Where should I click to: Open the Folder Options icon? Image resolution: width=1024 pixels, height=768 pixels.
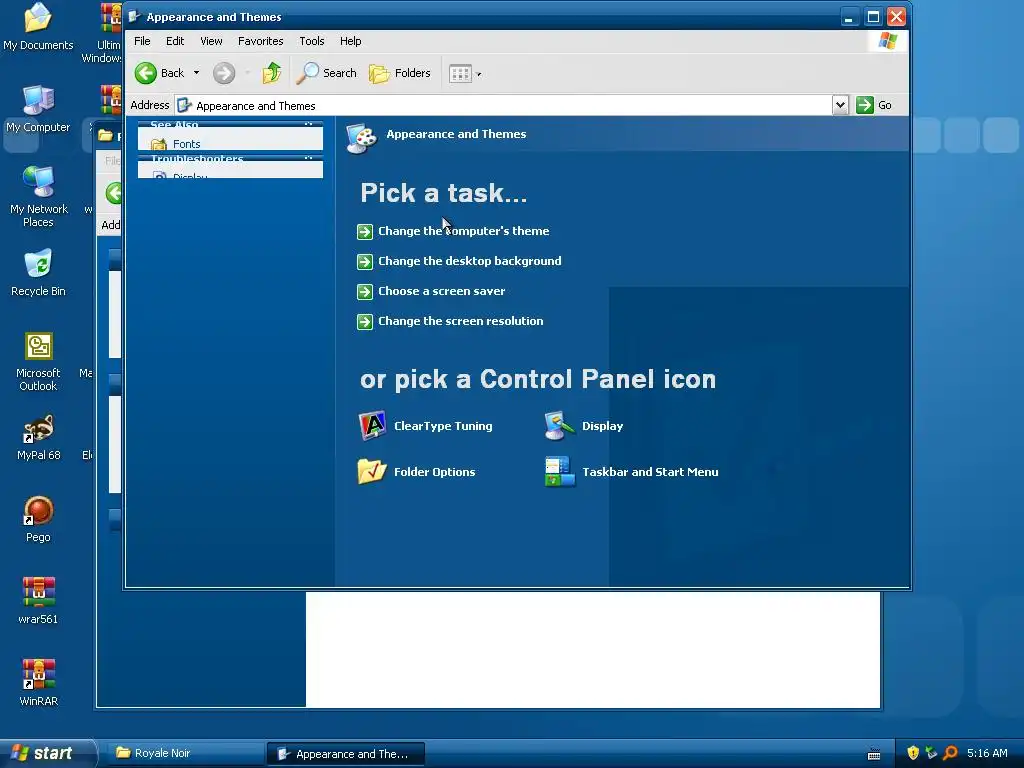(x=372, y=472)
